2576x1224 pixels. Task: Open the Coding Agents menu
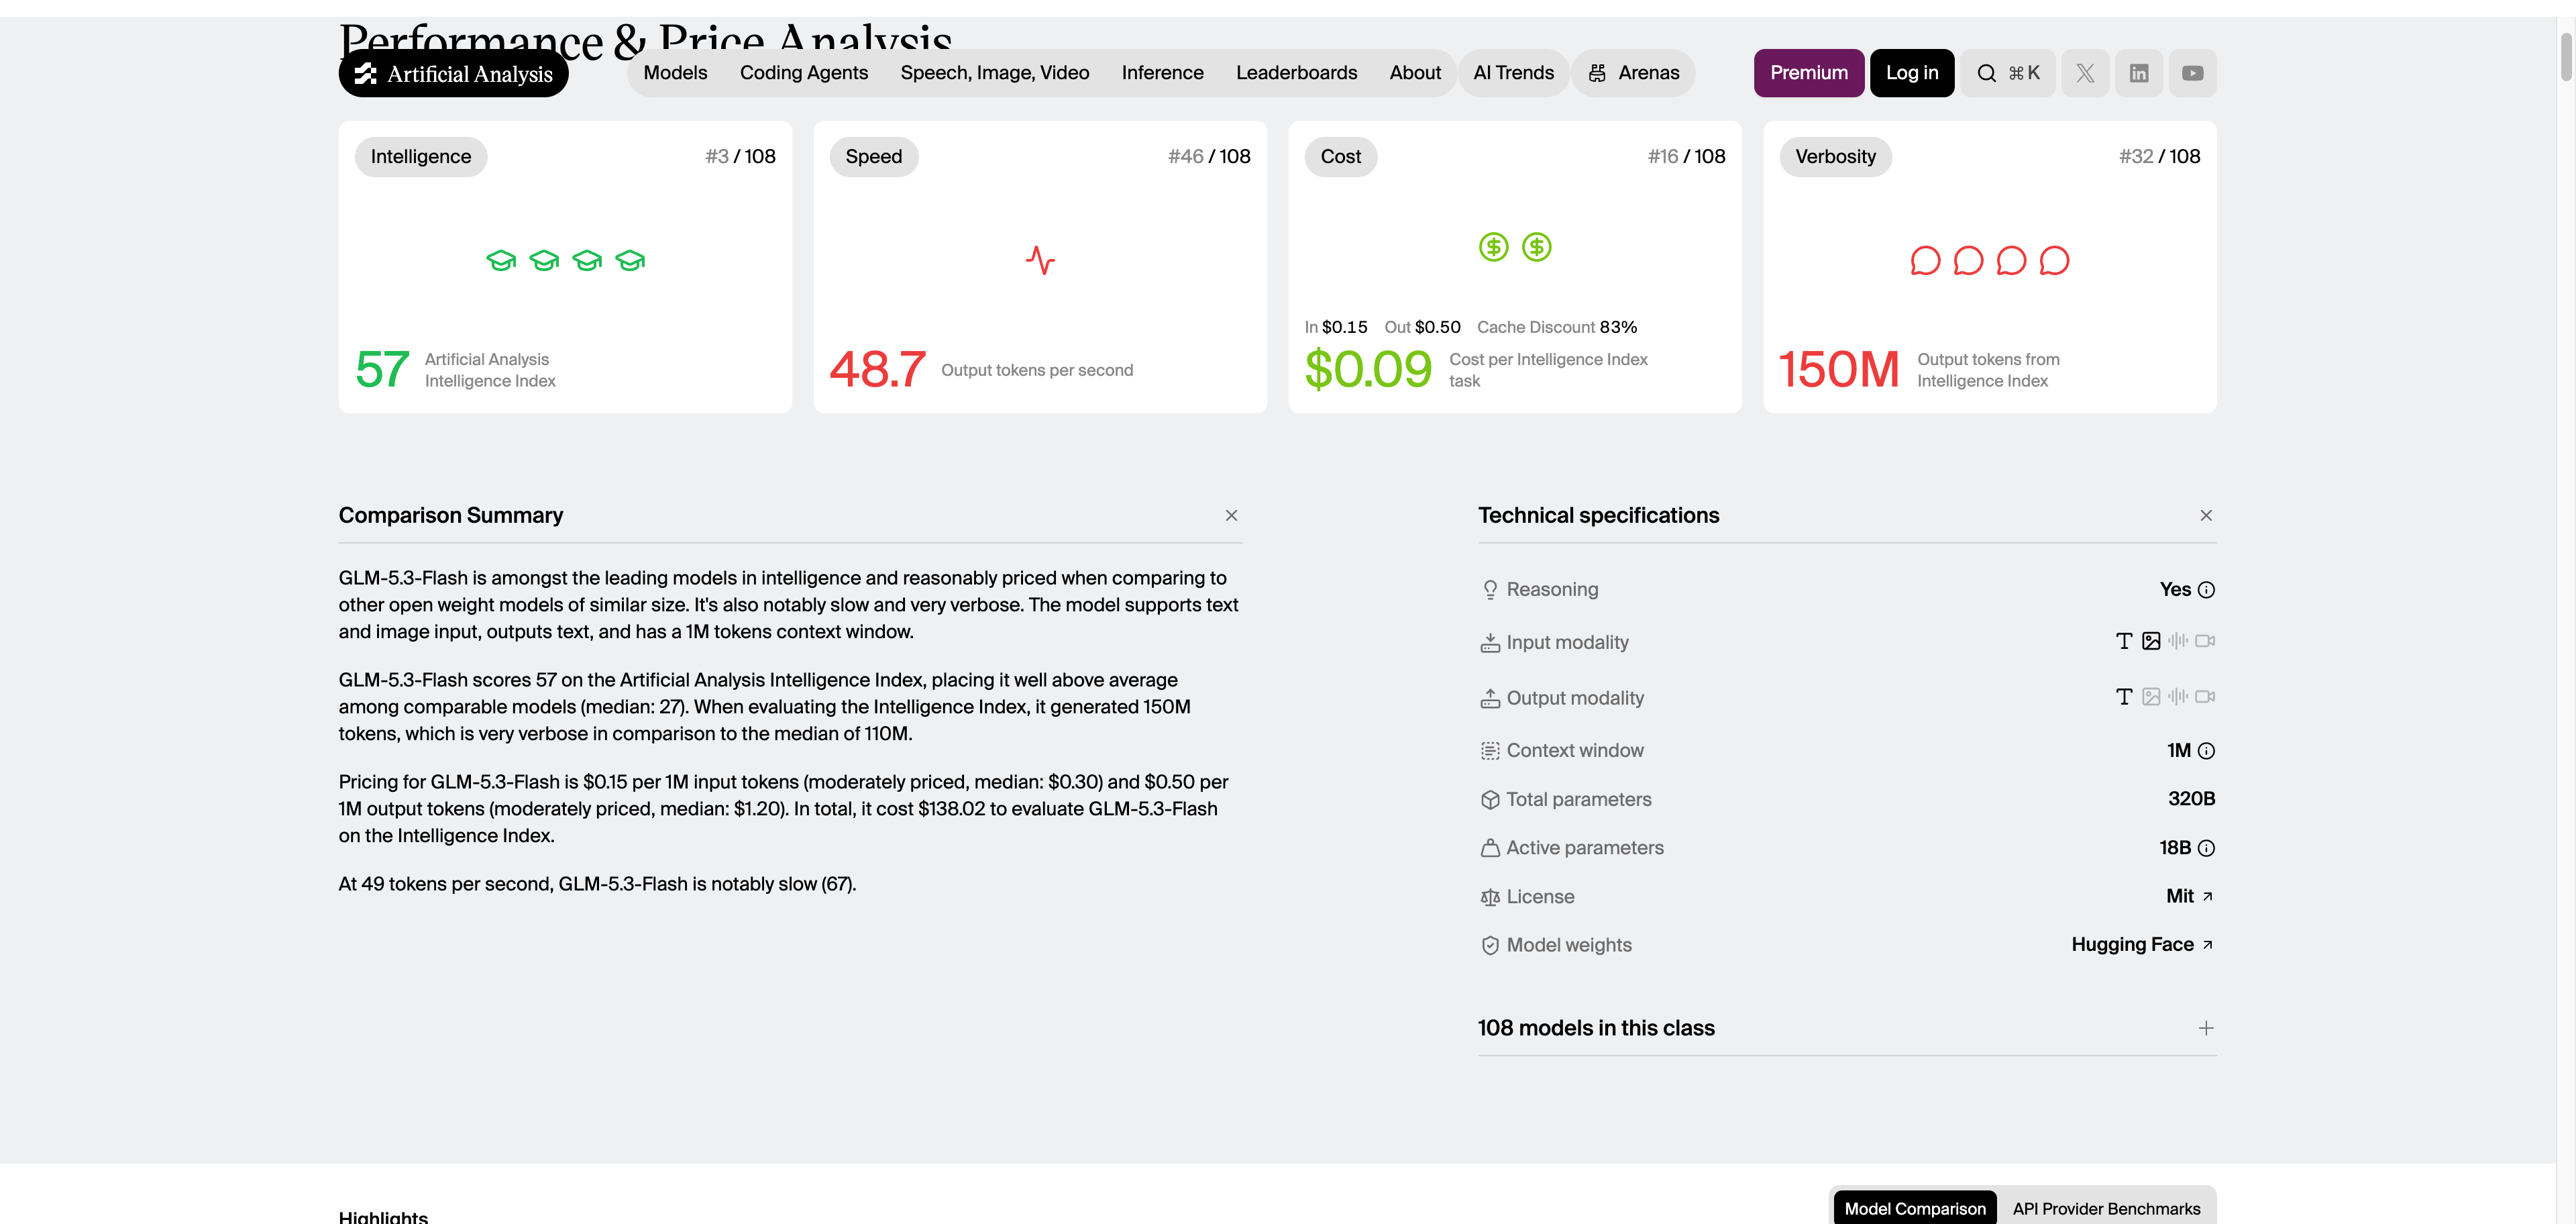(x=804, y=73)
